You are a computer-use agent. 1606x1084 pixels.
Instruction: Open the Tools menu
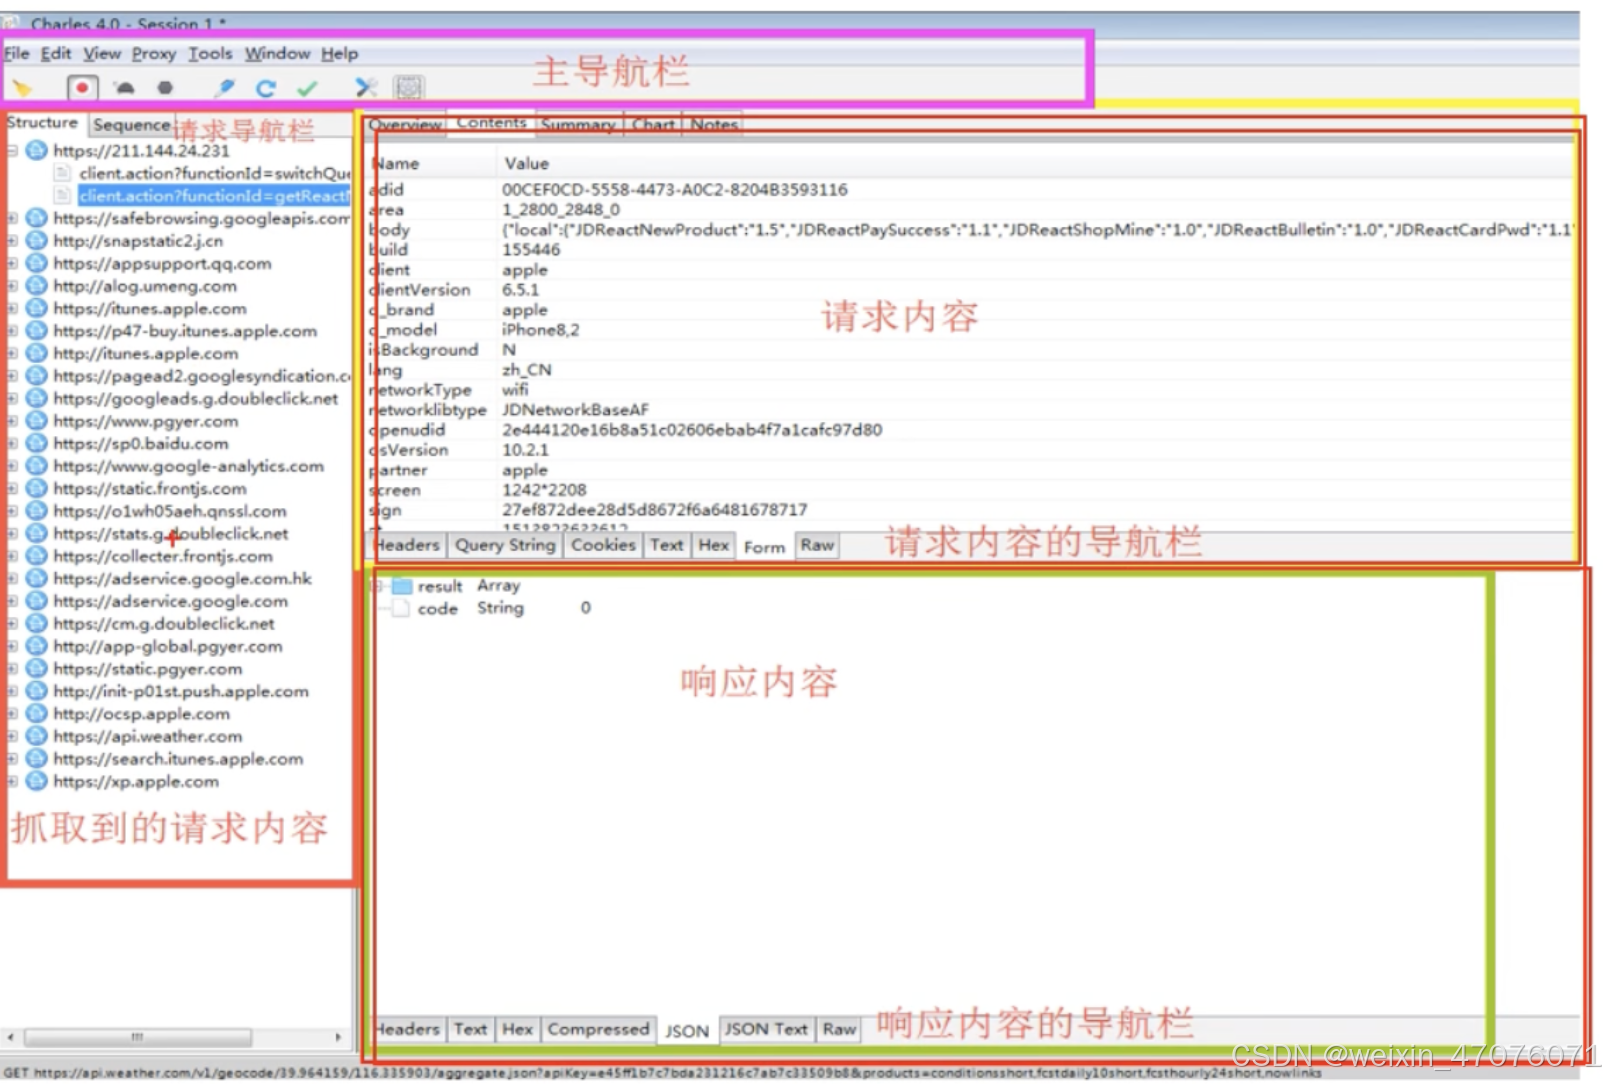click(210, 53)
